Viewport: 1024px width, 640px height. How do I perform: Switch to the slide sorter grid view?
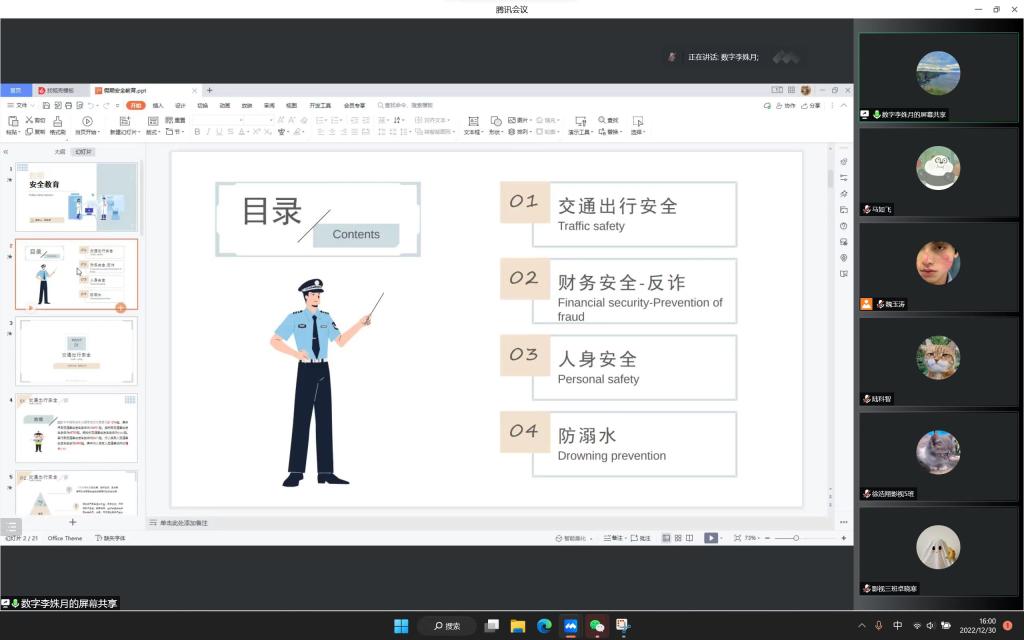click(677, 538)
